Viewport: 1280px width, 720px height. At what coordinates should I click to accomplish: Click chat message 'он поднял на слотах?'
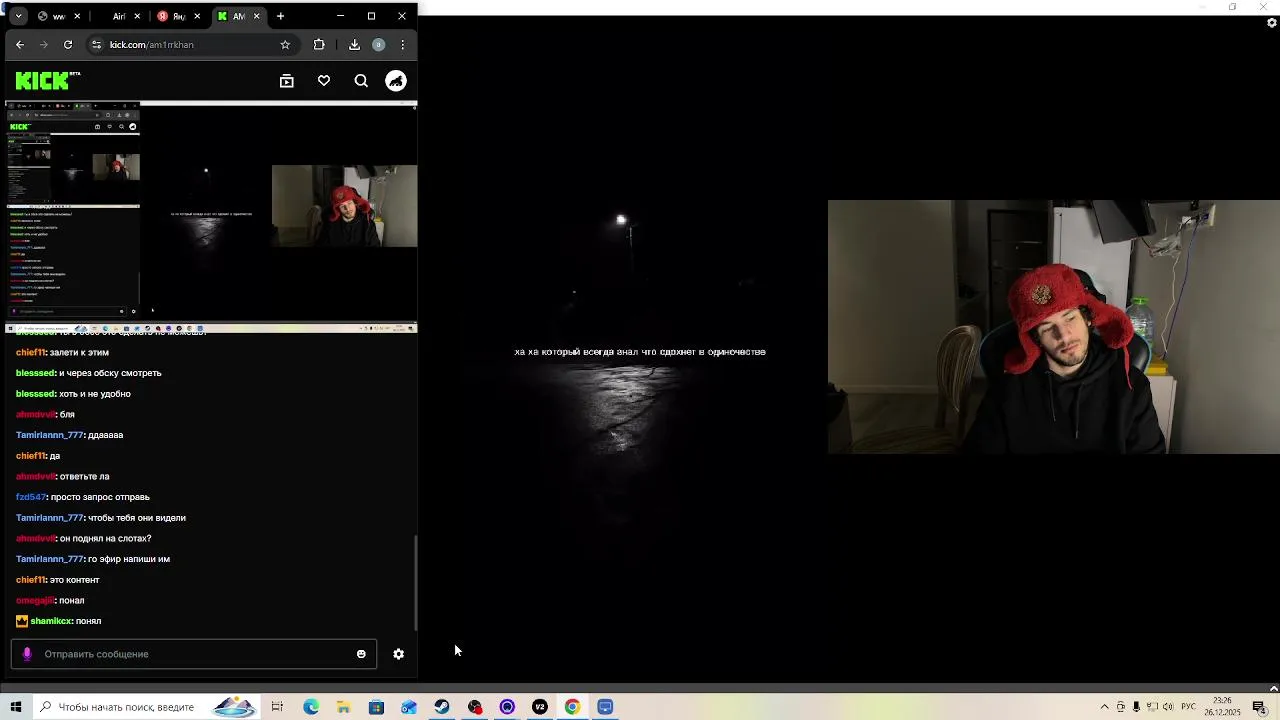tap(106, 538)
